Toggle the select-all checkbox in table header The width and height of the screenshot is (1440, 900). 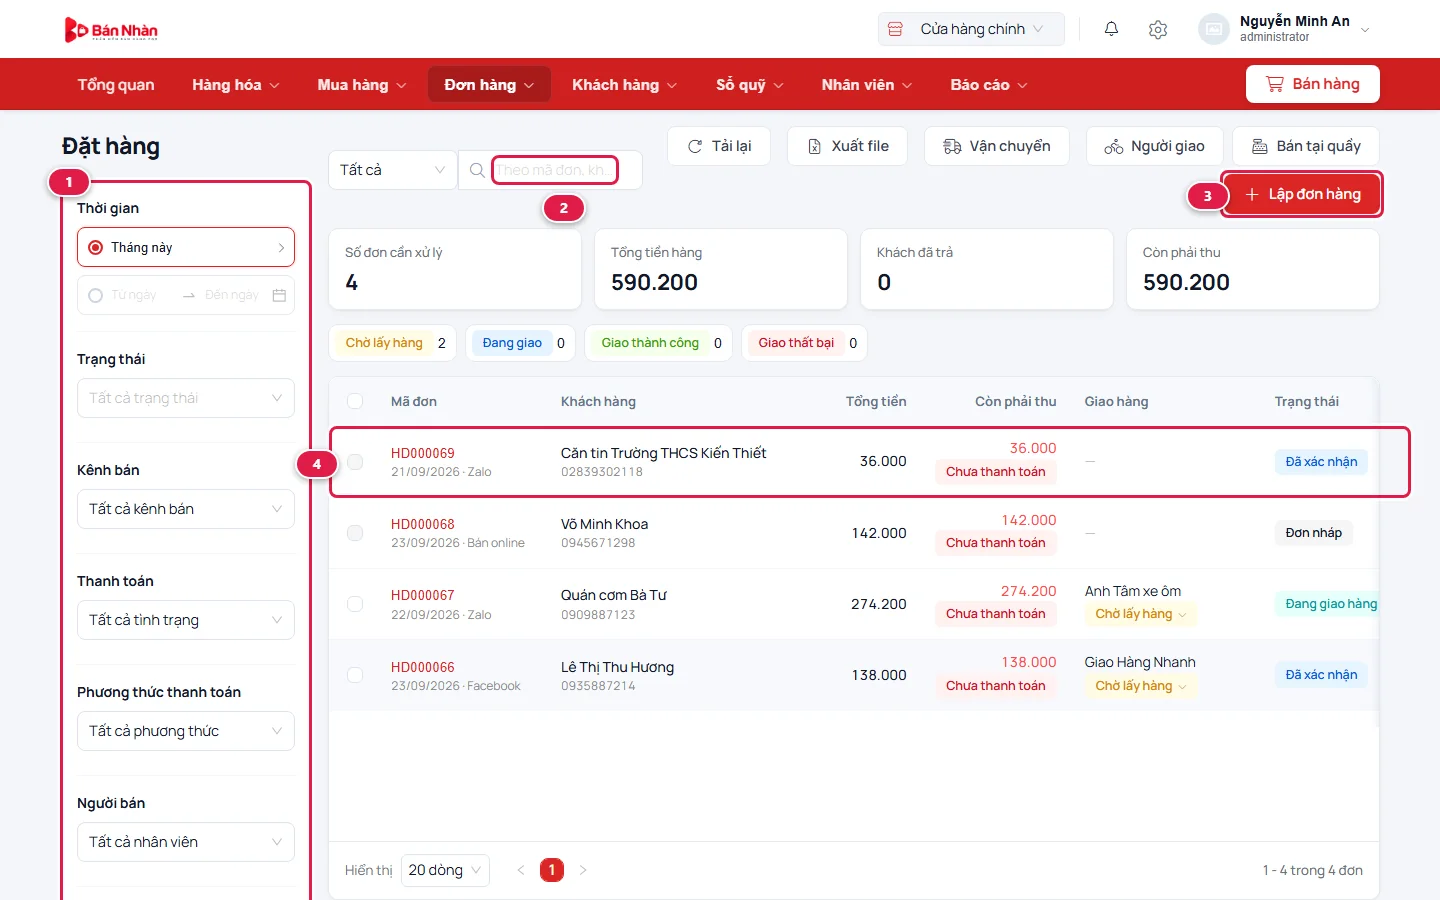(x=355, y=401)
